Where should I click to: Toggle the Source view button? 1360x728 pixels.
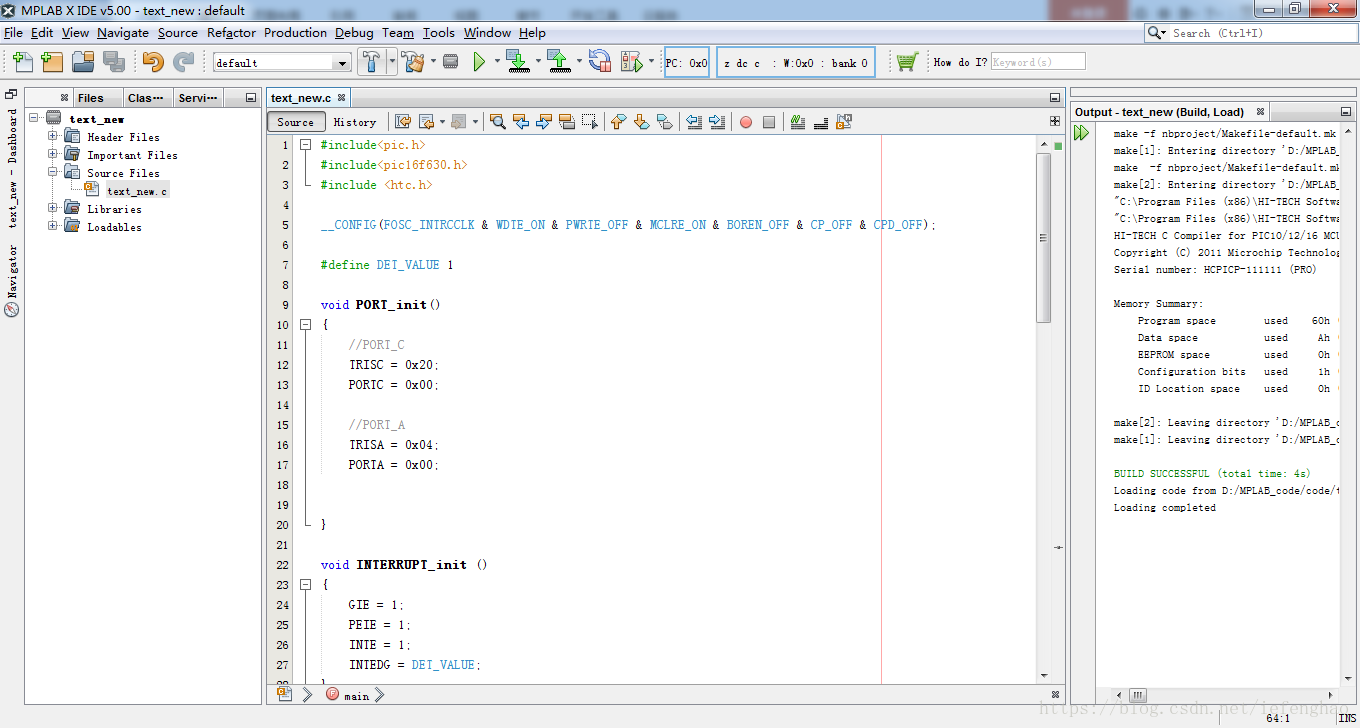[295, 122]
